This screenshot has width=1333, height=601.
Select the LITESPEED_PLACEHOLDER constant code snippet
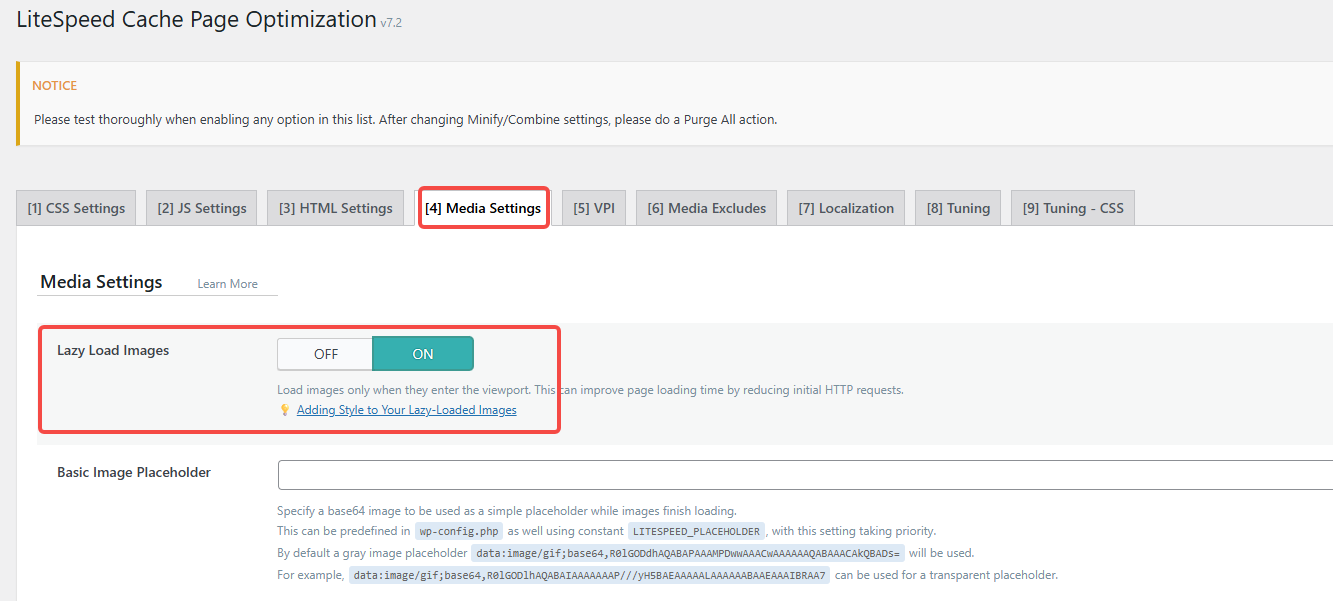pyautogui.click(x=696, y=530)
